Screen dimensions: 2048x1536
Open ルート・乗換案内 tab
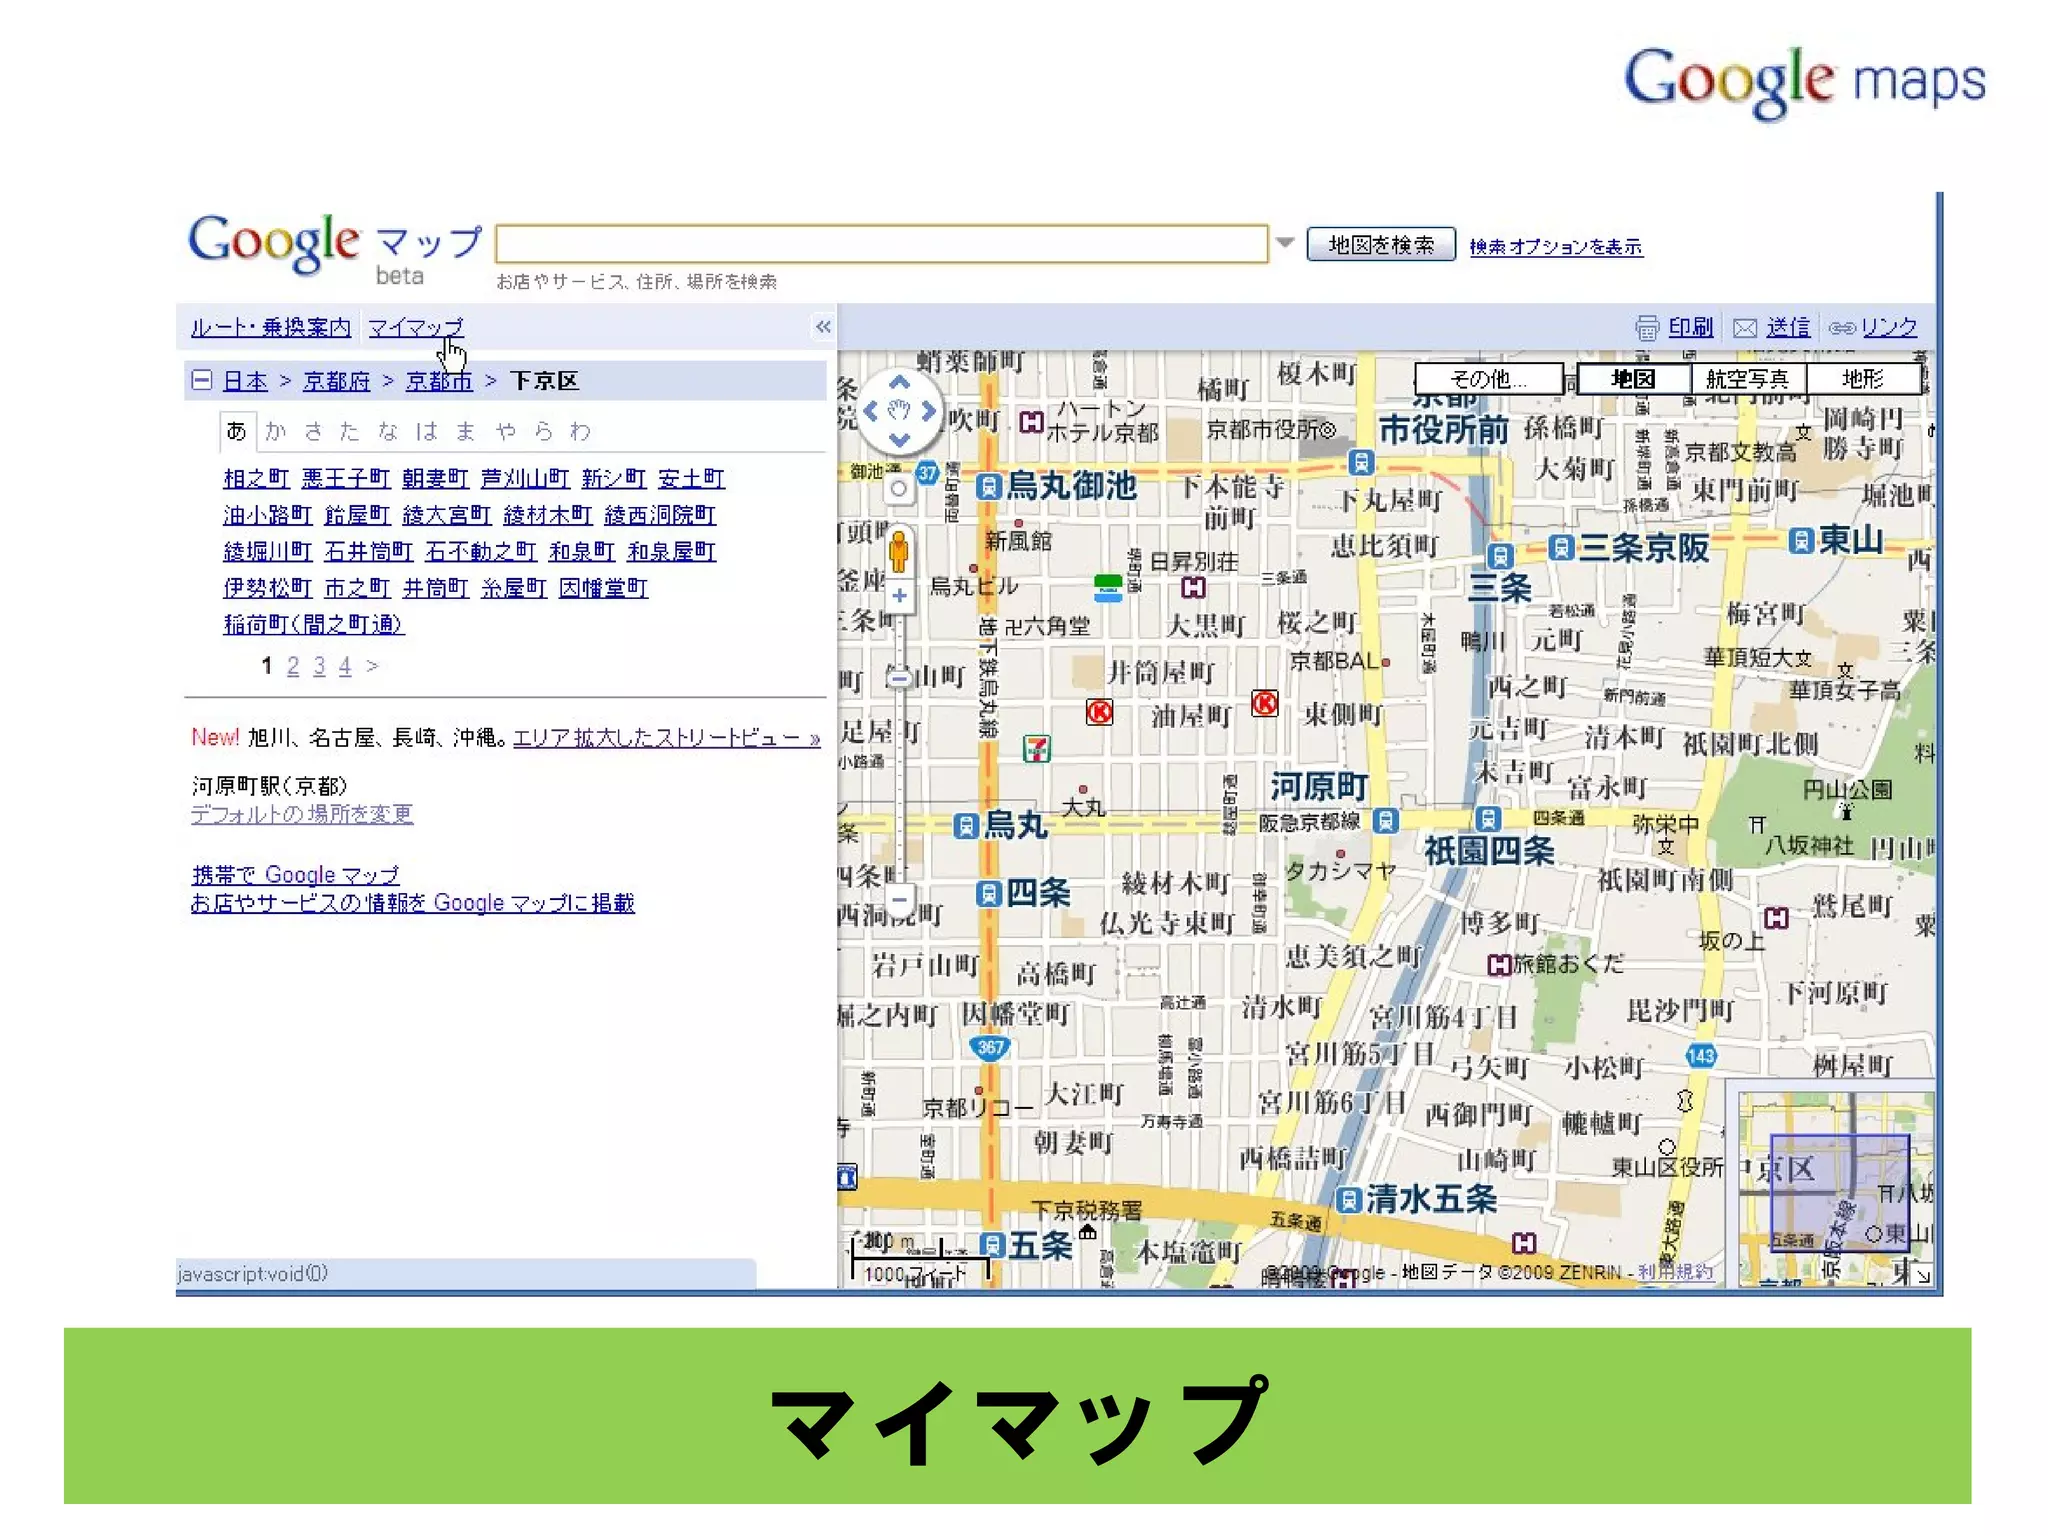pyautogui.click(x=270, y=327)
